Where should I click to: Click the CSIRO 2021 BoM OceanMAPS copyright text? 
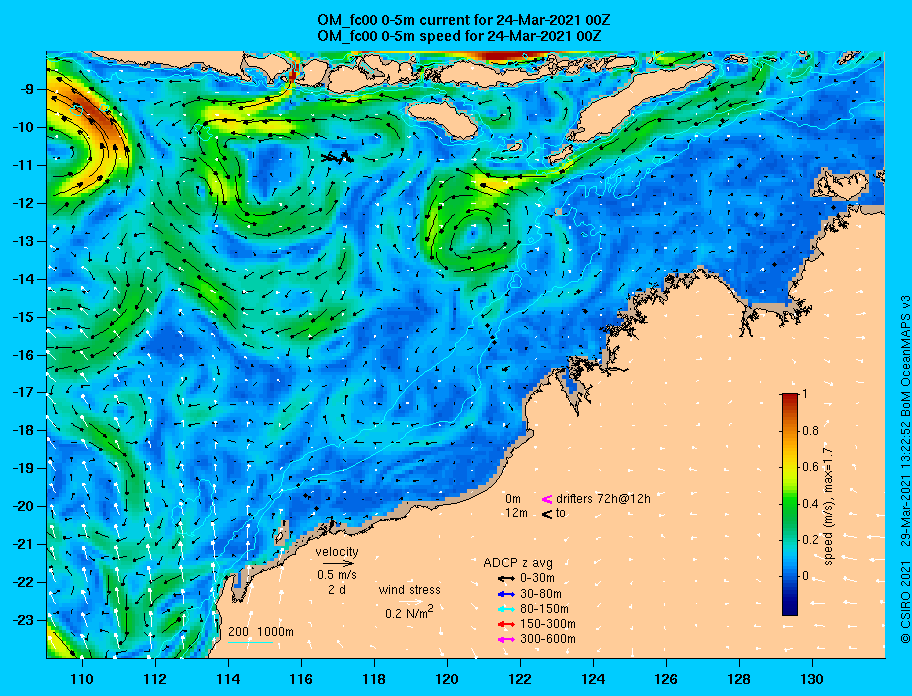pyautogui.click(x=906, y=469)
